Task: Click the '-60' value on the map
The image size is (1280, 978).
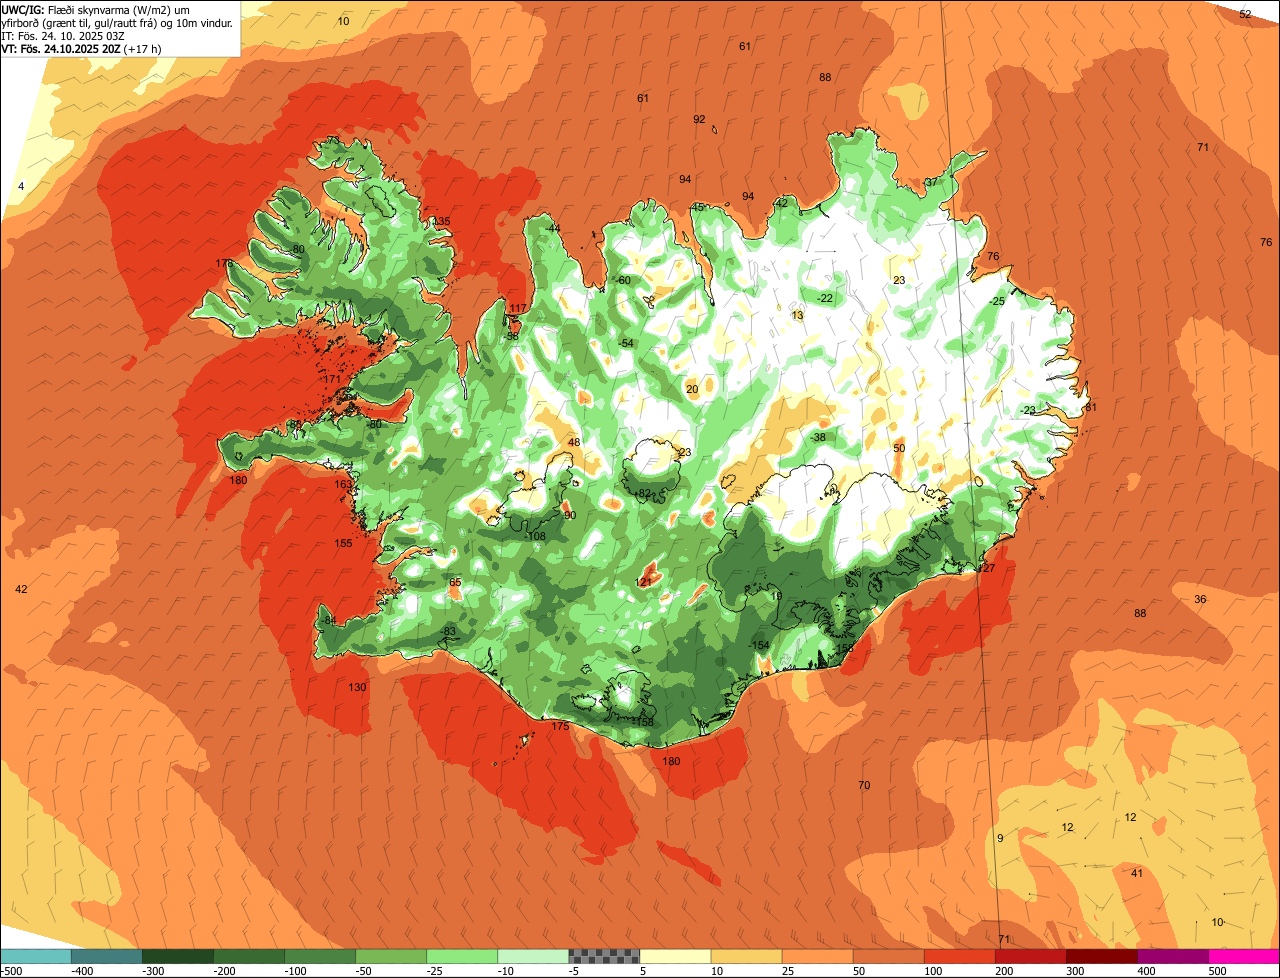Action: [x=623, y=280]
